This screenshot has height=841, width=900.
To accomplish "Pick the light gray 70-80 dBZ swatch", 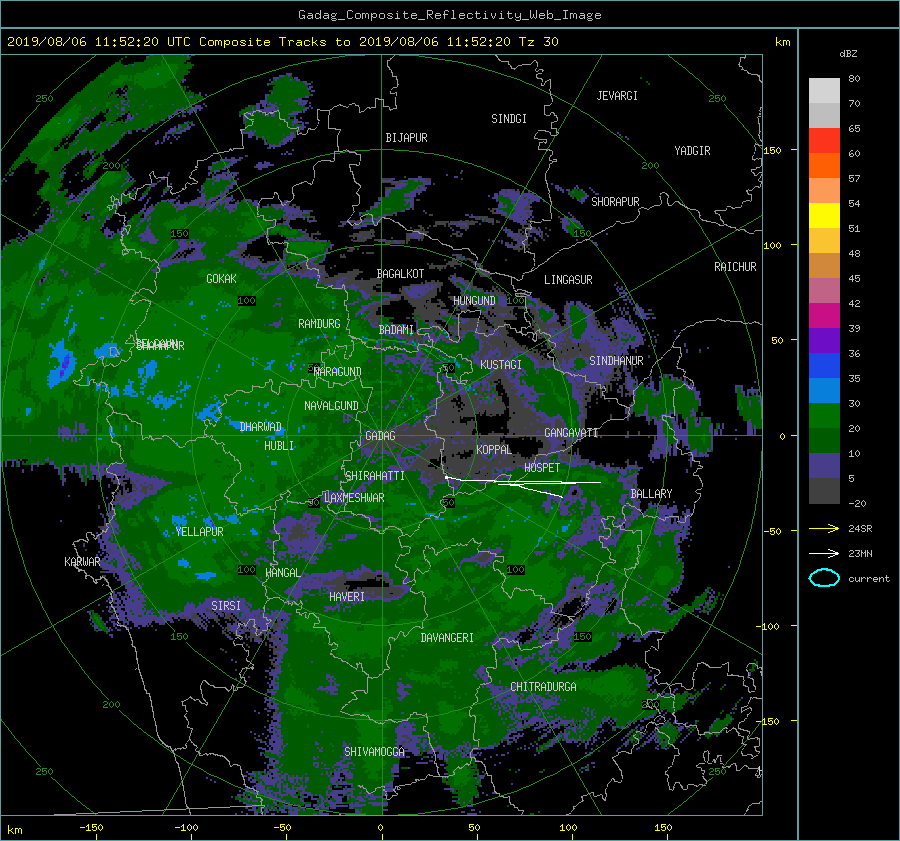I will click(x=824, y=90).
